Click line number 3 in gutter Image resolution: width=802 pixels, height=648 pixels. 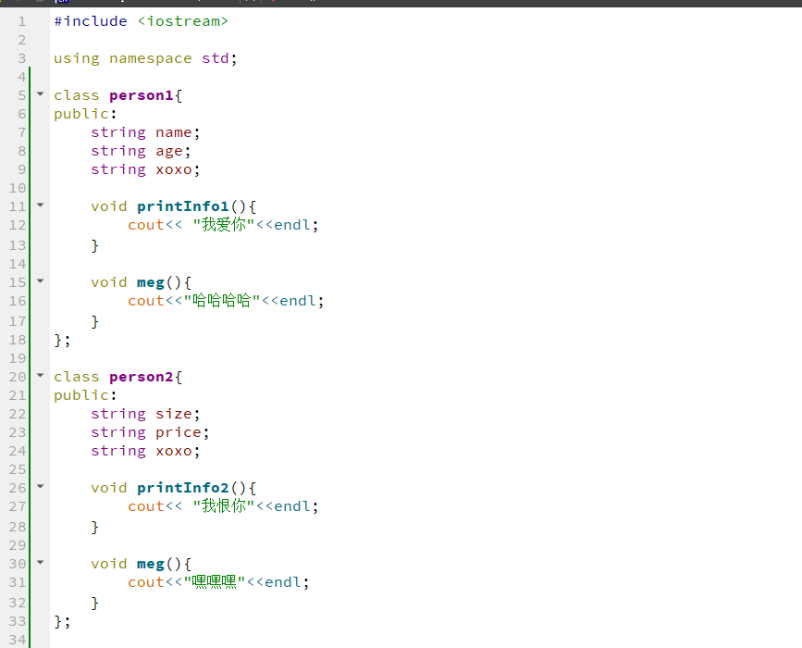click(x=22, y=58)
